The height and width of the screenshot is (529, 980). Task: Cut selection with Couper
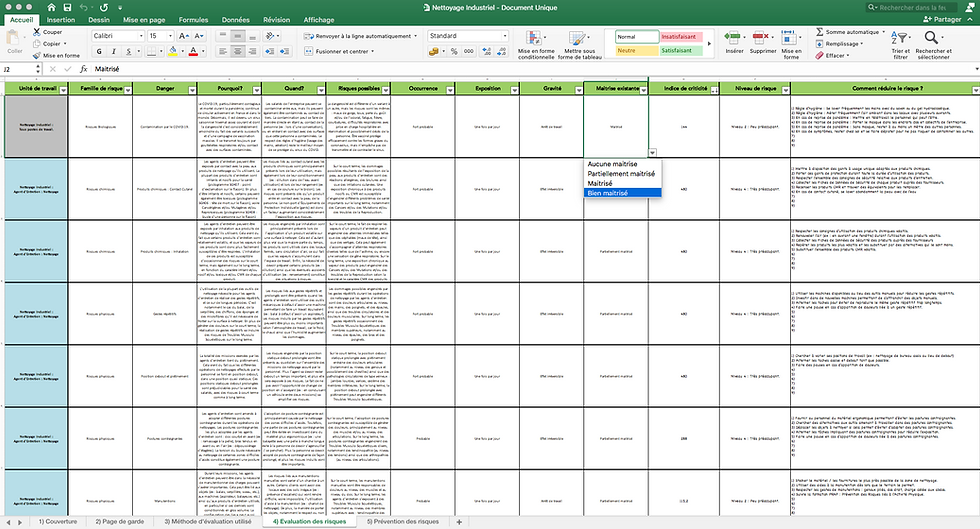(48, 32)
